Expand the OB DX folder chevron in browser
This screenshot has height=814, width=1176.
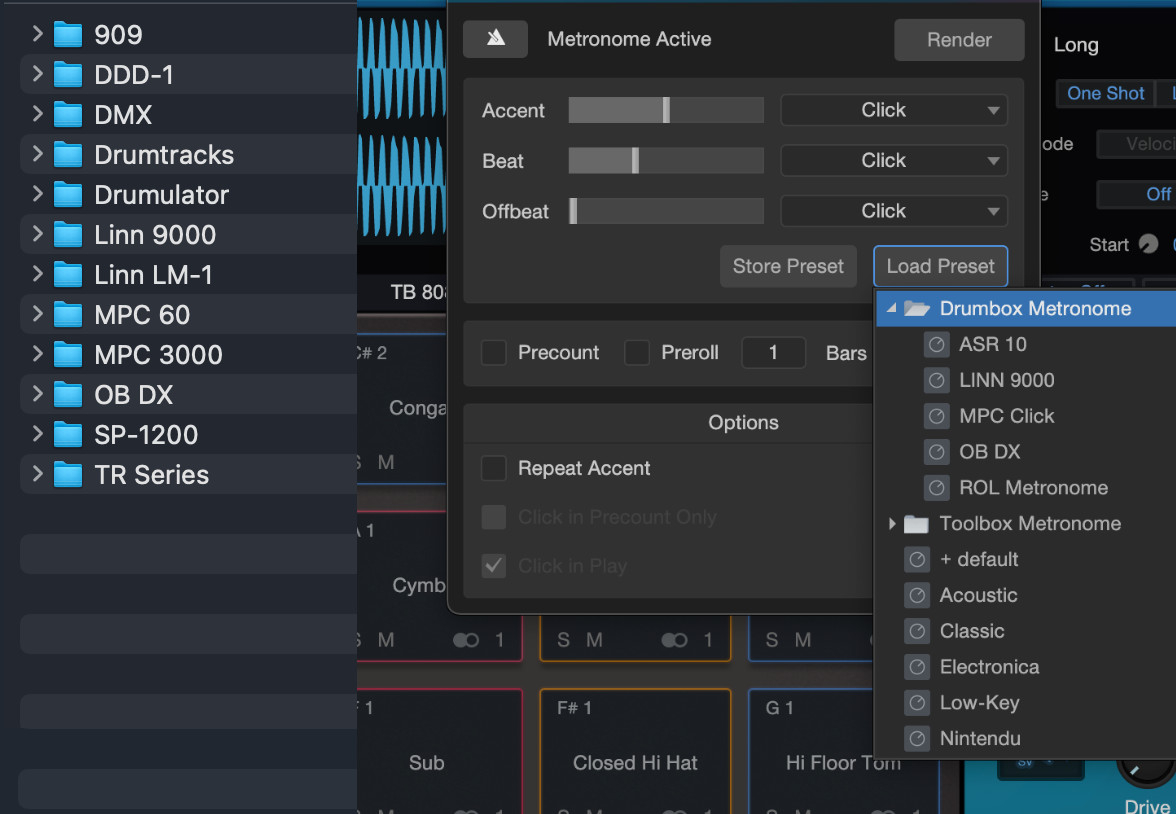point(37,394)
